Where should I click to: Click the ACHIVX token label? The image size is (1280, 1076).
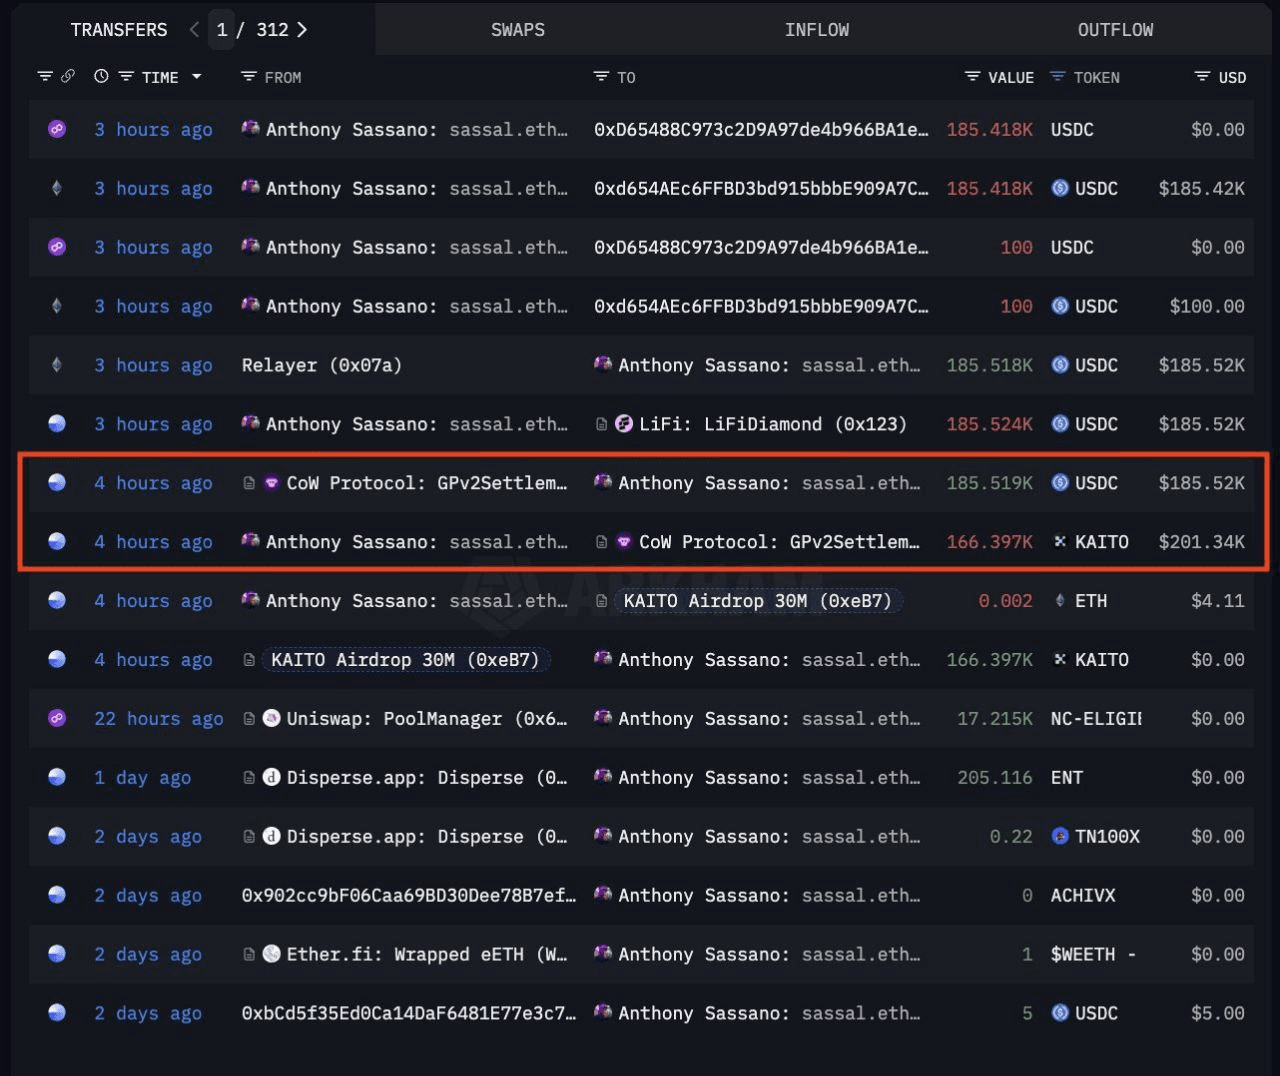click(1083, 896)
